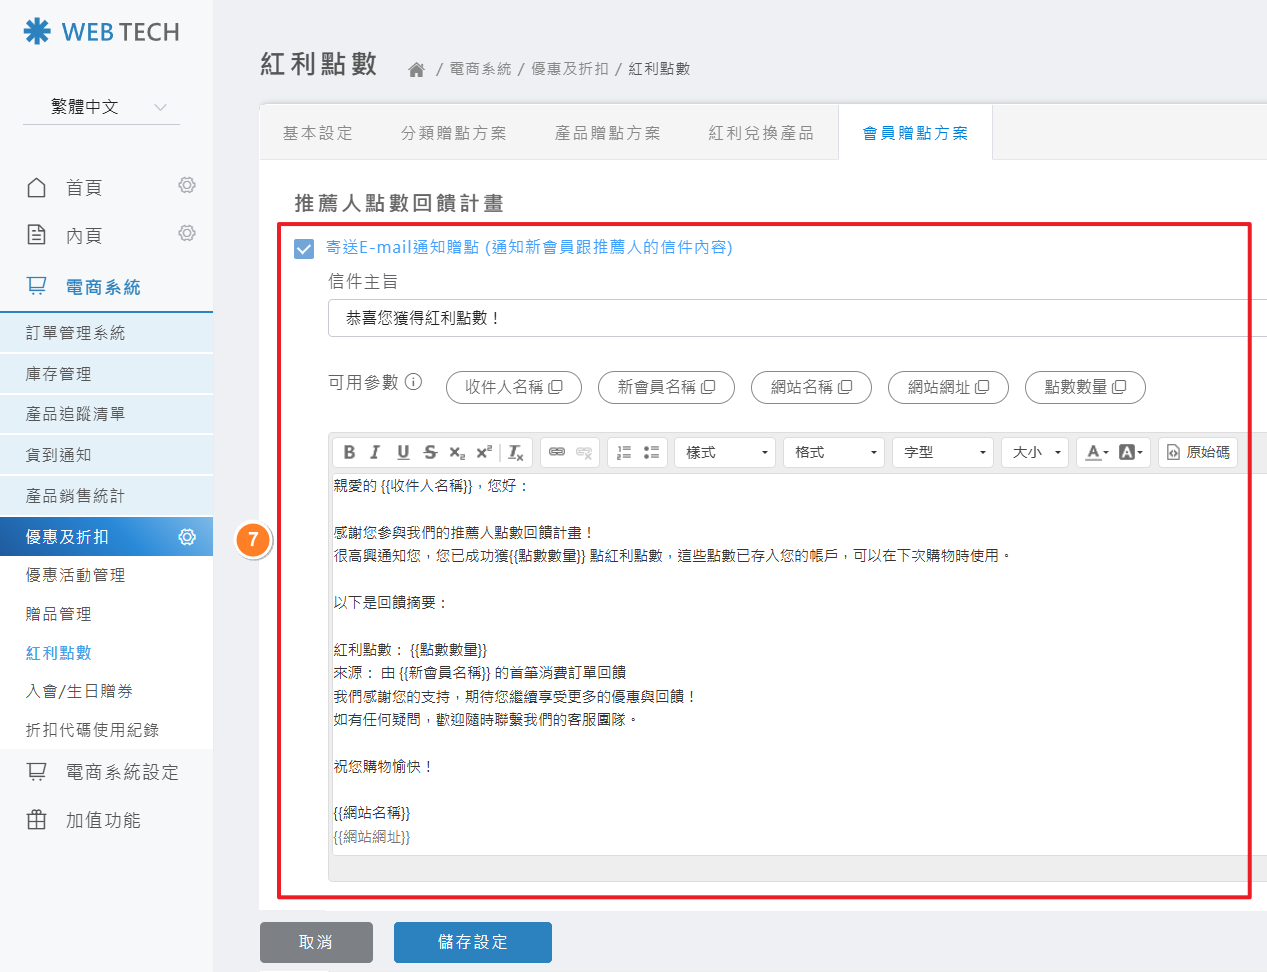Open the text color picker
This screenshot has width=1267, height=972.
[1096, 452]
